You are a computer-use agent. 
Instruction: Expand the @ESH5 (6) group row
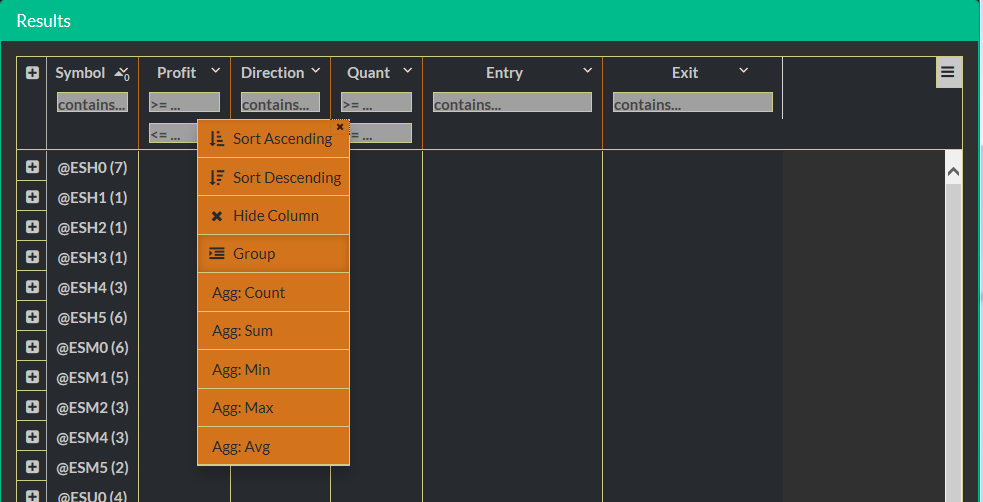[32, 317]
